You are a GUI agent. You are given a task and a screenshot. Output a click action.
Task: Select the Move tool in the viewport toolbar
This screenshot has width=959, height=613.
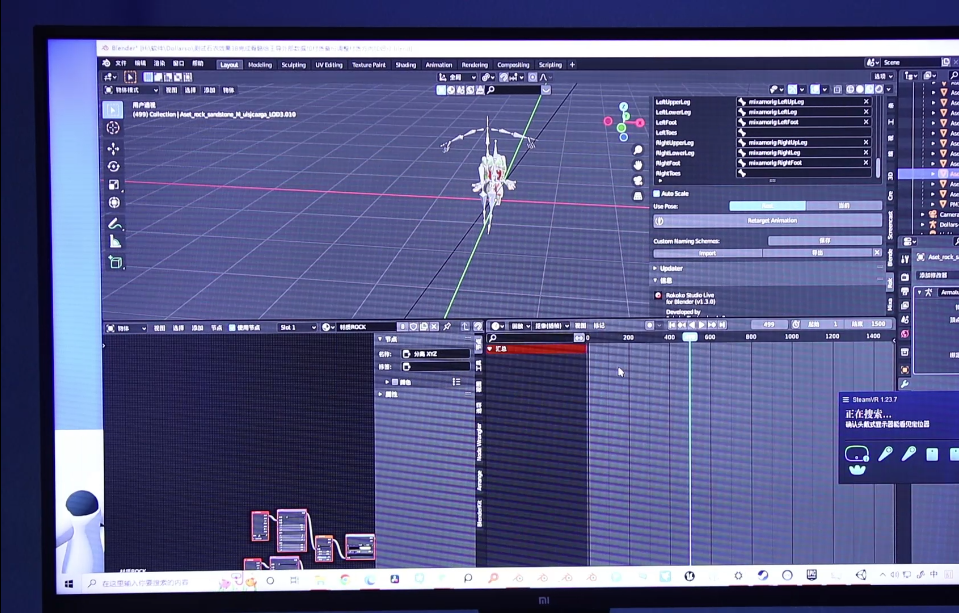(x=113, y=148)
